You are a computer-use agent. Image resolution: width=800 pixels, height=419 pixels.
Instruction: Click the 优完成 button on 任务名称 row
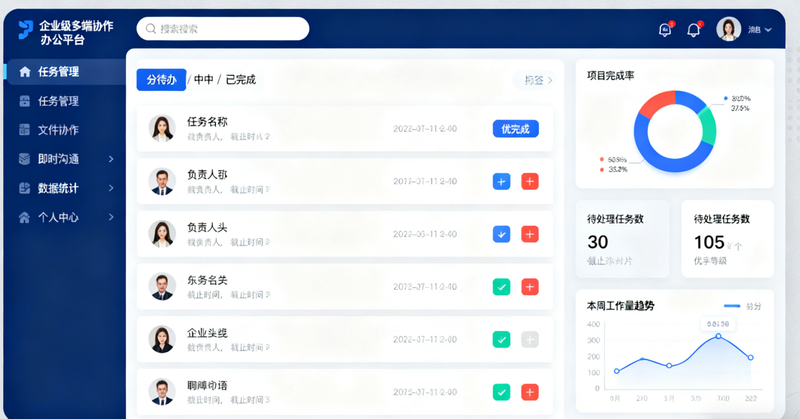515,129
